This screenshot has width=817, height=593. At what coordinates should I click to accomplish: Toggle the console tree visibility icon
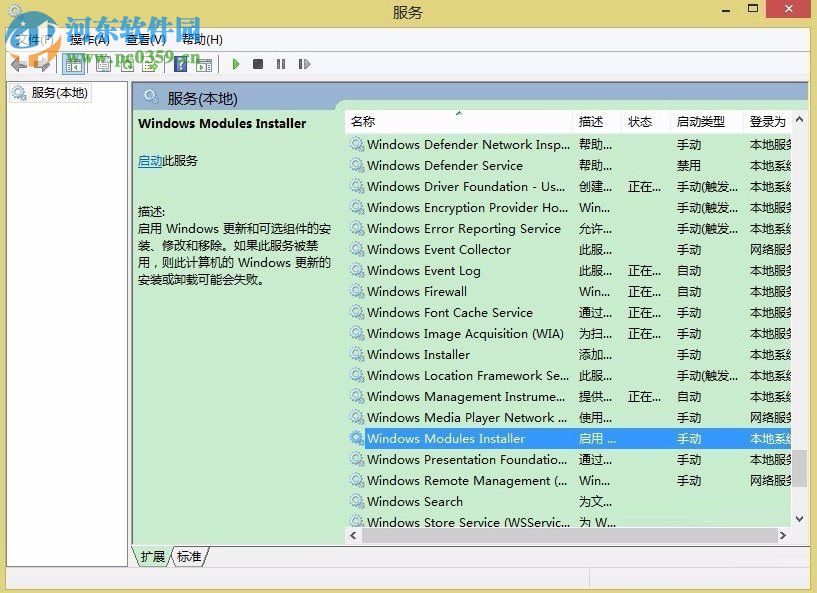(x=73, y=64)
